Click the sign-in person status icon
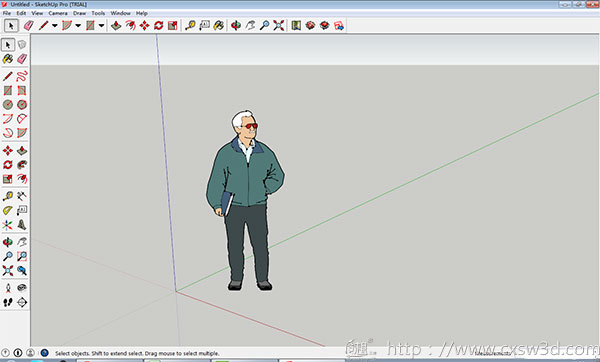The height and width of the screenshot is (362, 600). click(31, 352)
